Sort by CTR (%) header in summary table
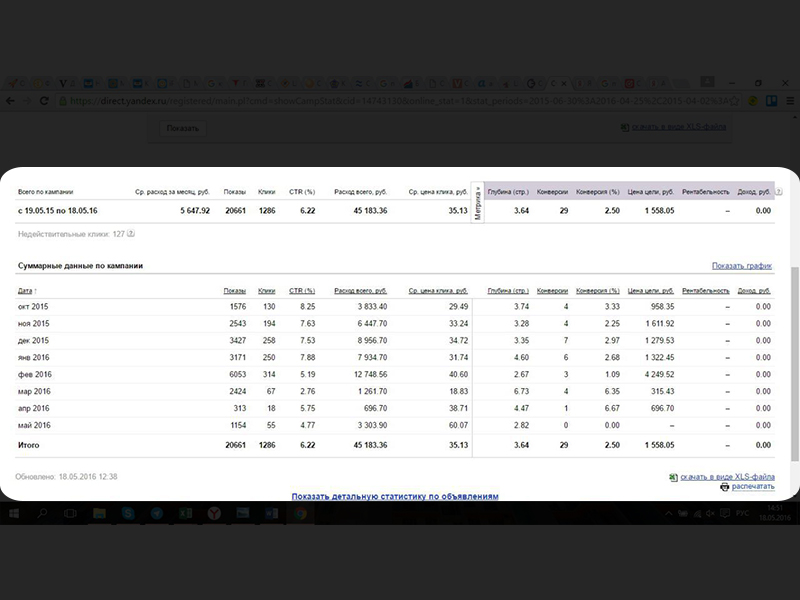800x600 pixels. 302,291
